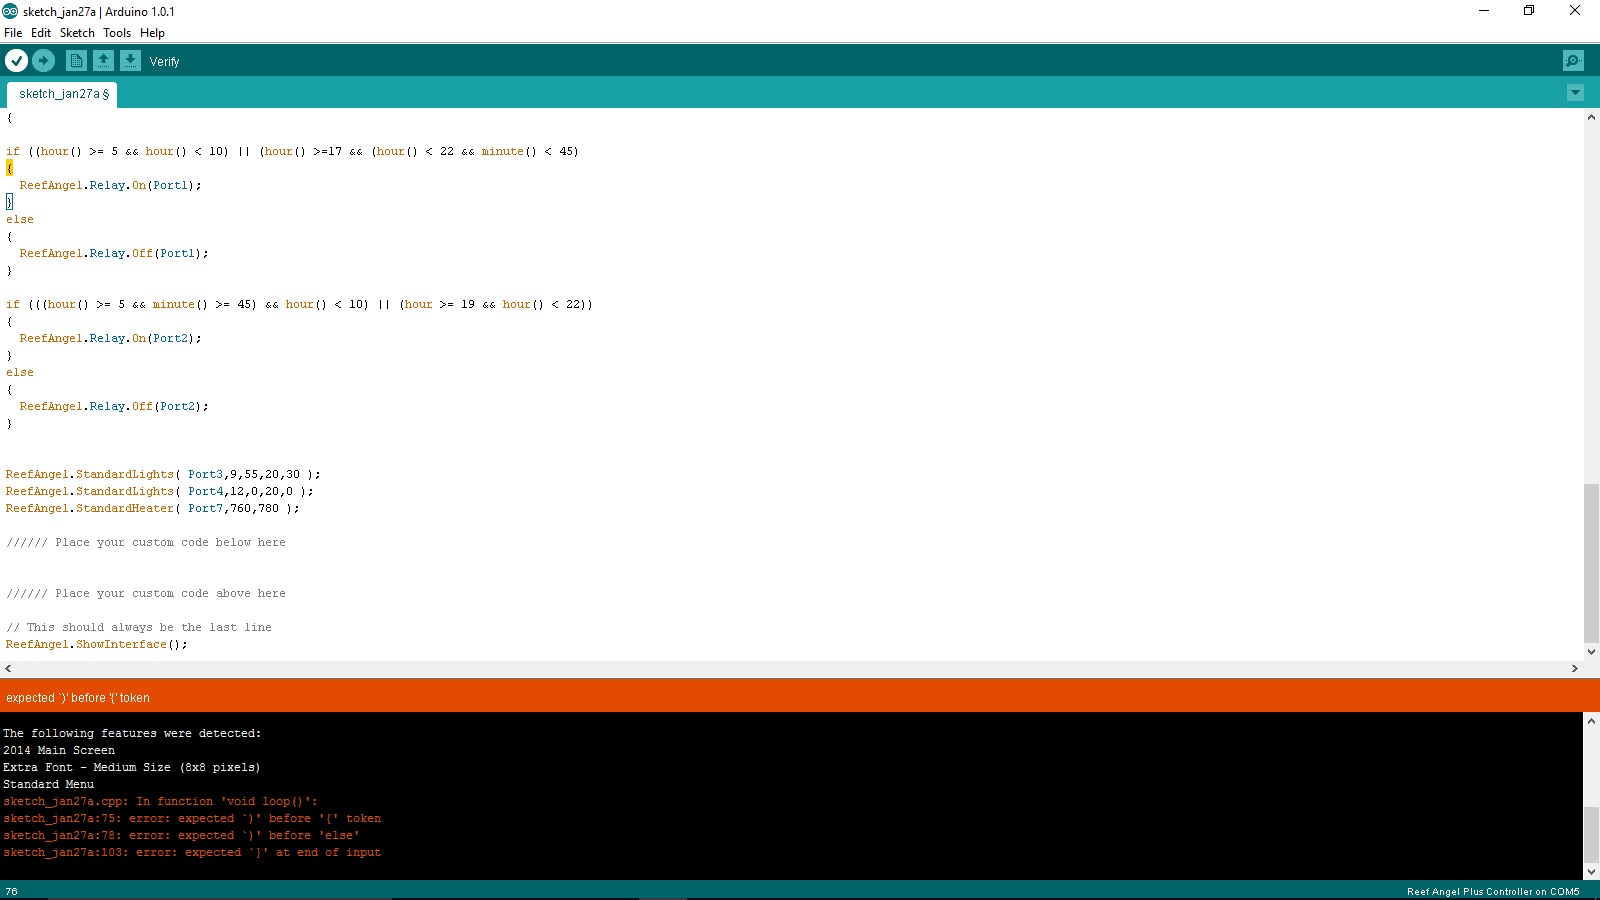This screenshot has height=900, width=1600.
Task: Click the ReefAngel.Relay.On(Port1); line
Action: click(x=110, y=186)
